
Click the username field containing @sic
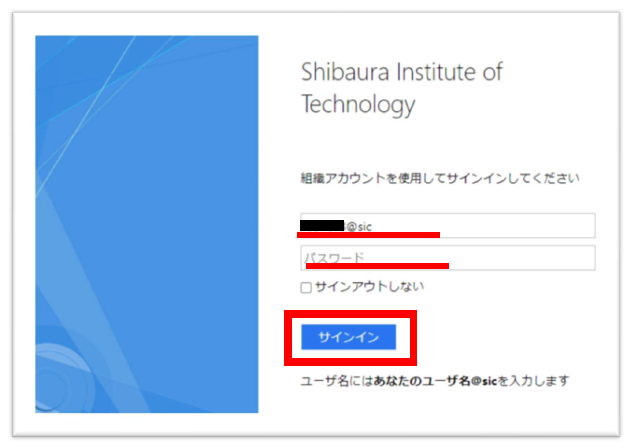448,226
